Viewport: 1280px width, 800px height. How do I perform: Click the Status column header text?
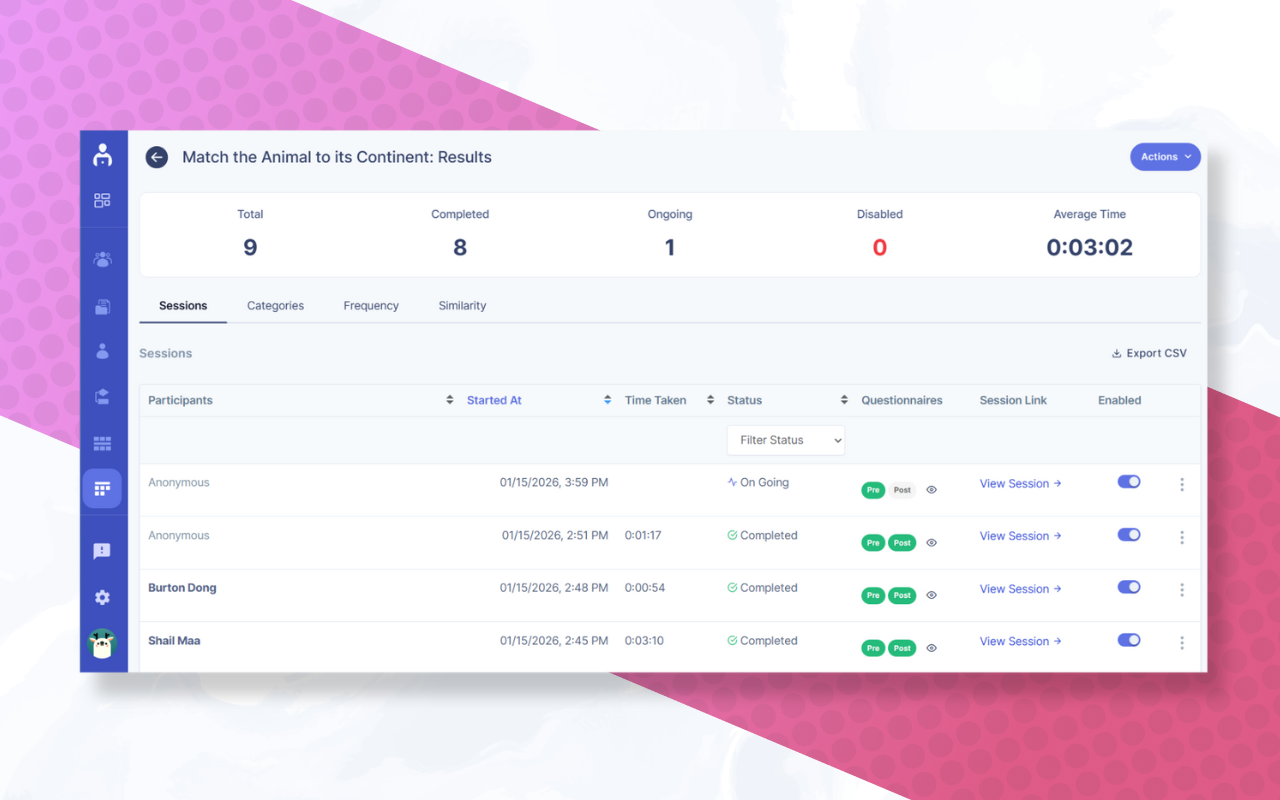pyautogui.click(x=744, y=400)
